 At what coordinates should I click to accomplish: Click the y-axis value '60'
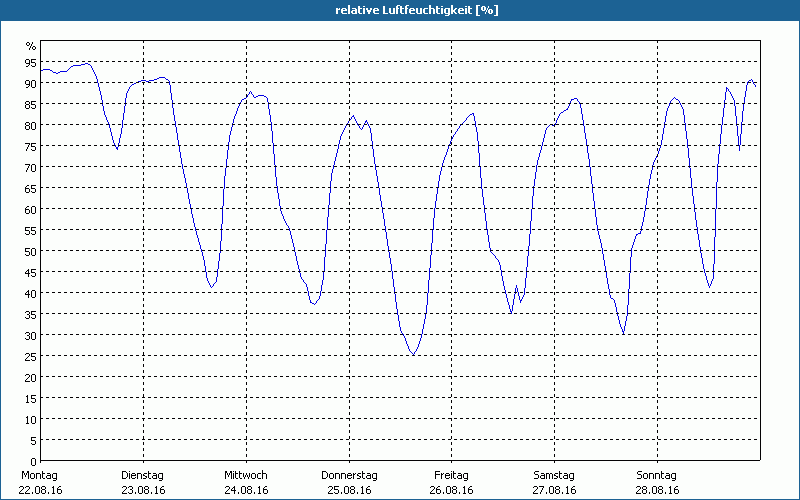(31, 209)
